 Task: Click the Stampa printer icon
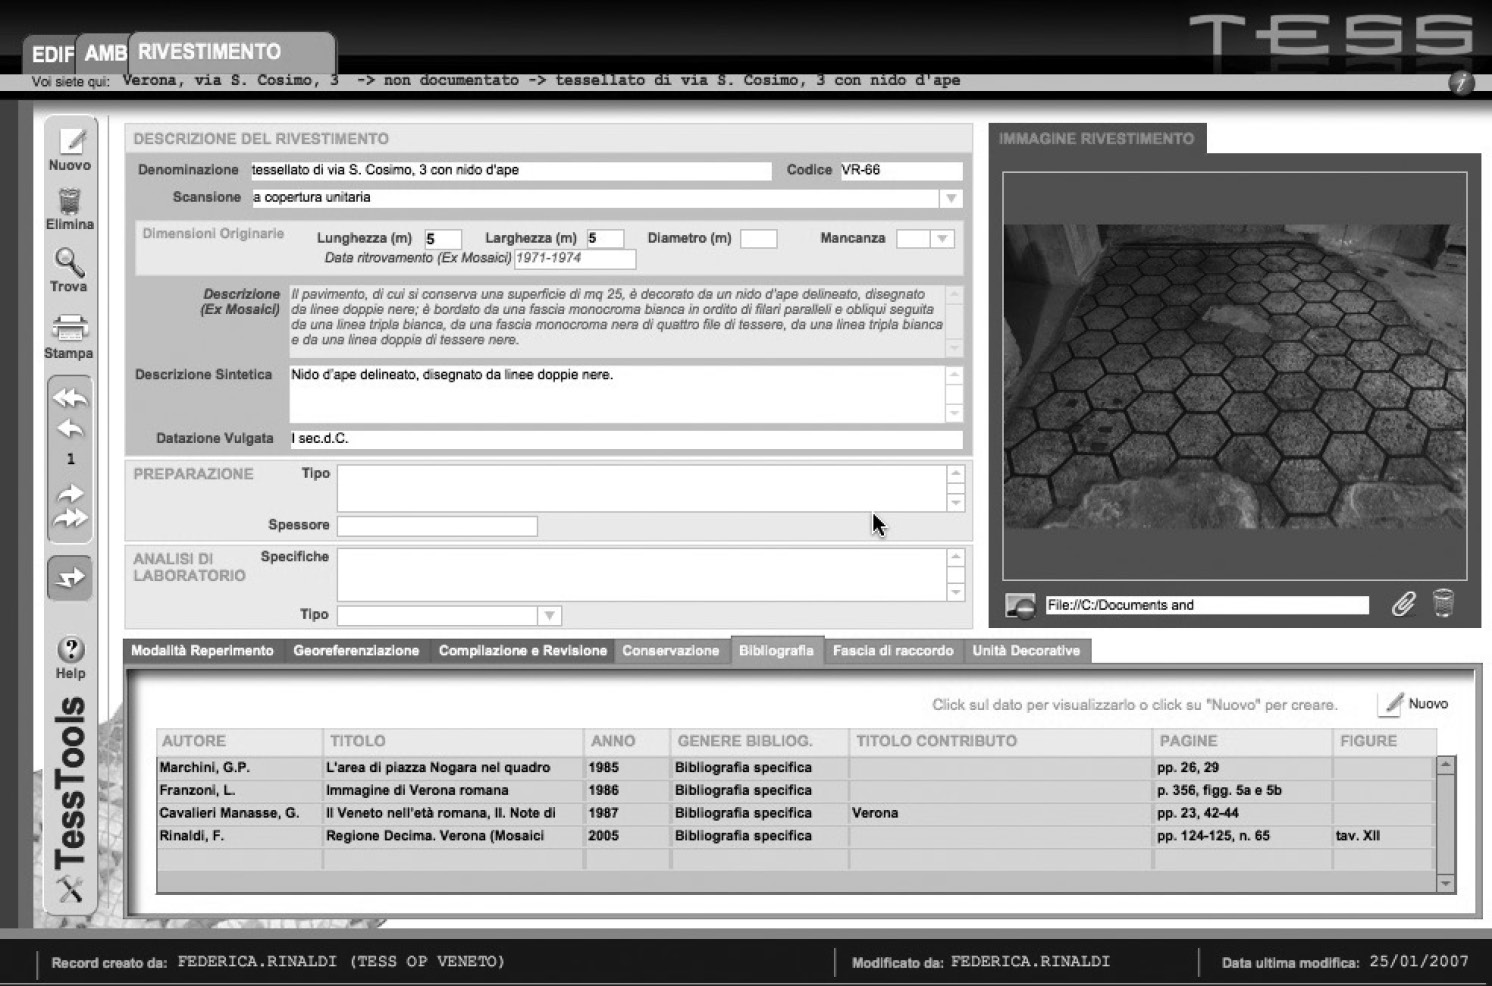pos(69,327)
